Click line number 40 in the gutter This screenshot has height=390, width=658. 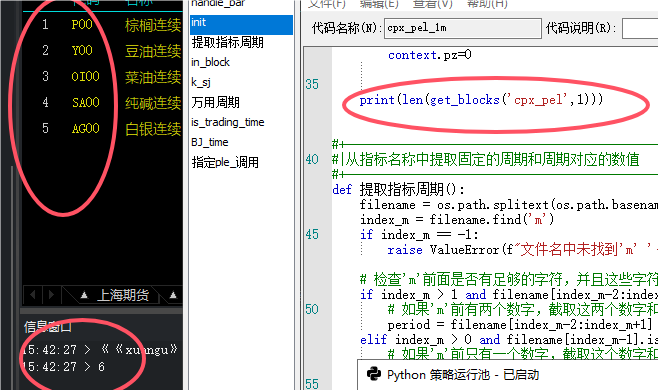coord(312,160)
